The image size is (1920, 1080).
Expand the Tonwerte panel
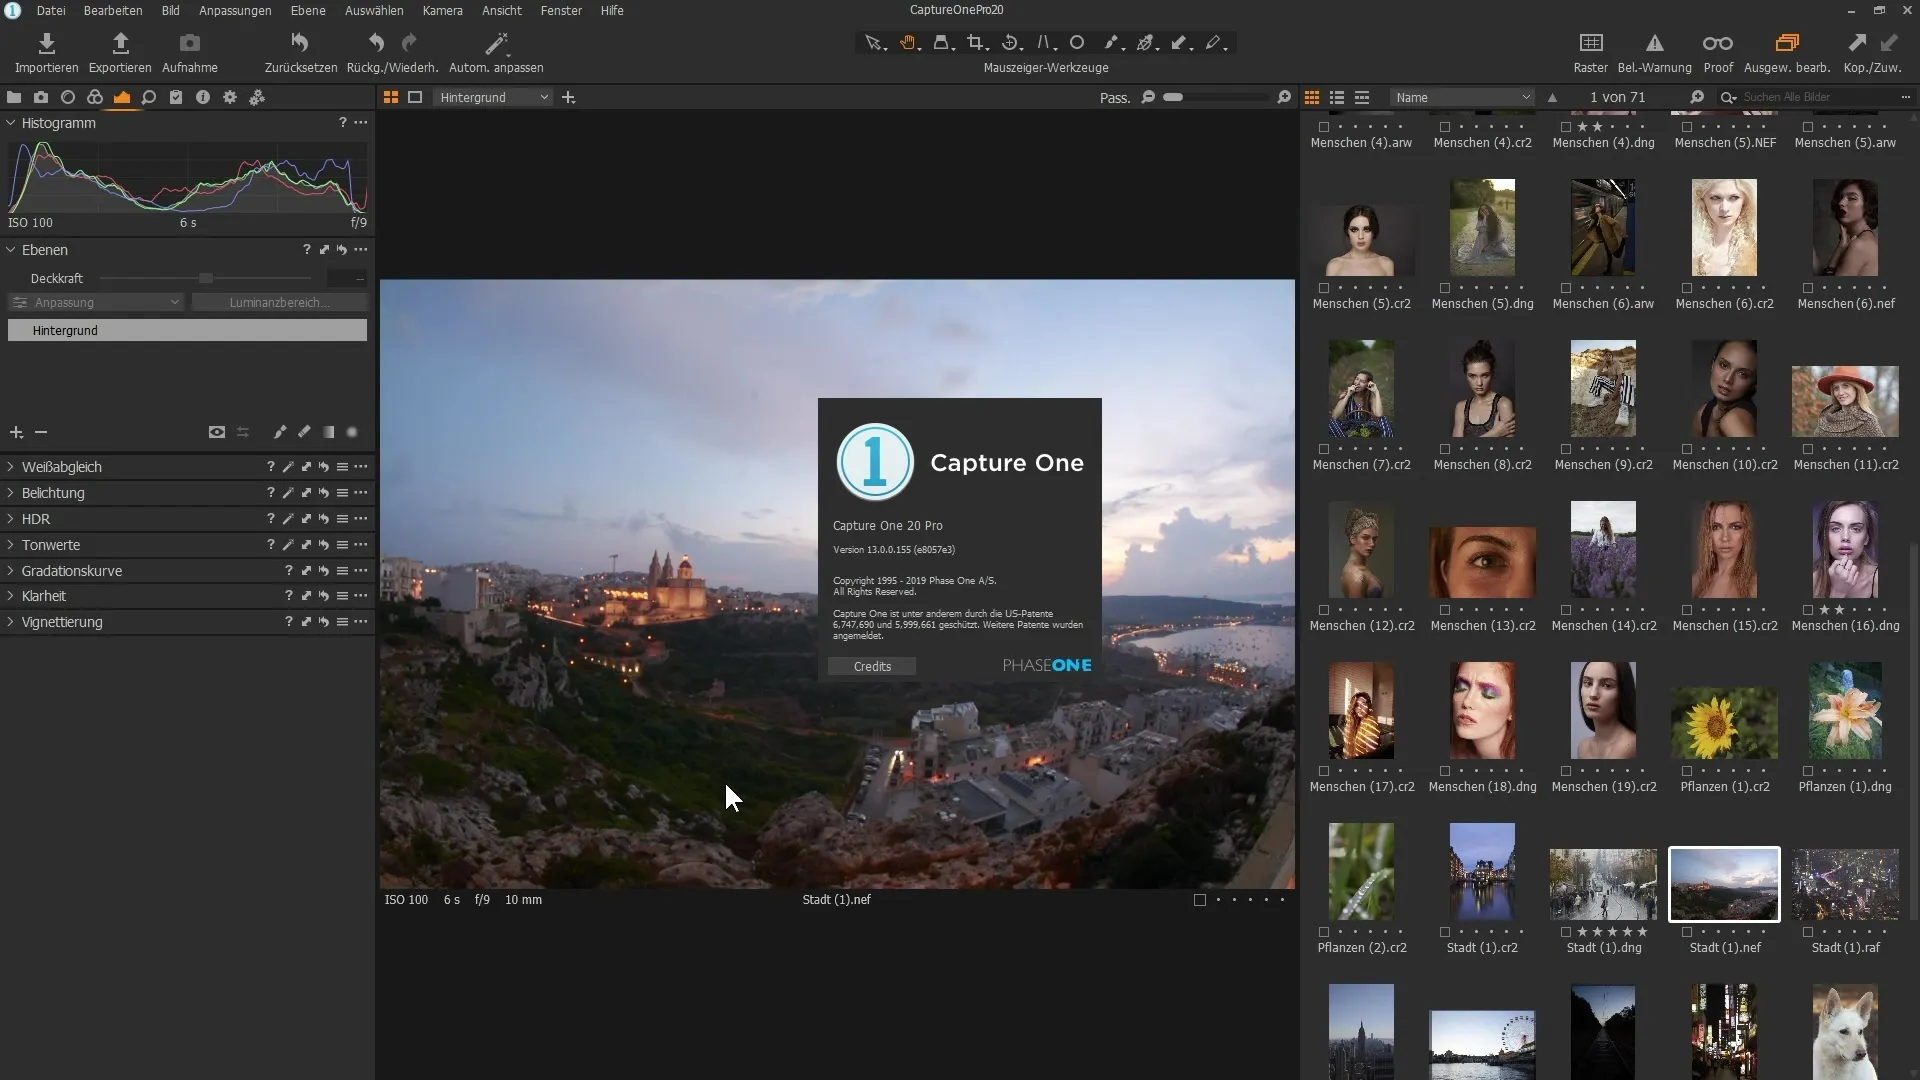click(x=11, y=545)
